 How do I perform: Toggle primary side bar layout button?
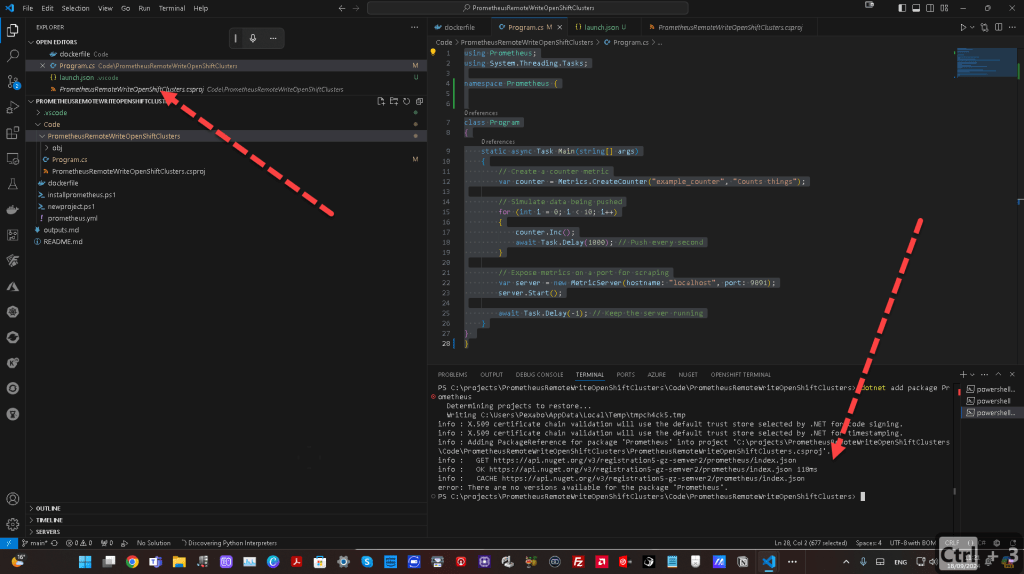click(x=902, y=8)
